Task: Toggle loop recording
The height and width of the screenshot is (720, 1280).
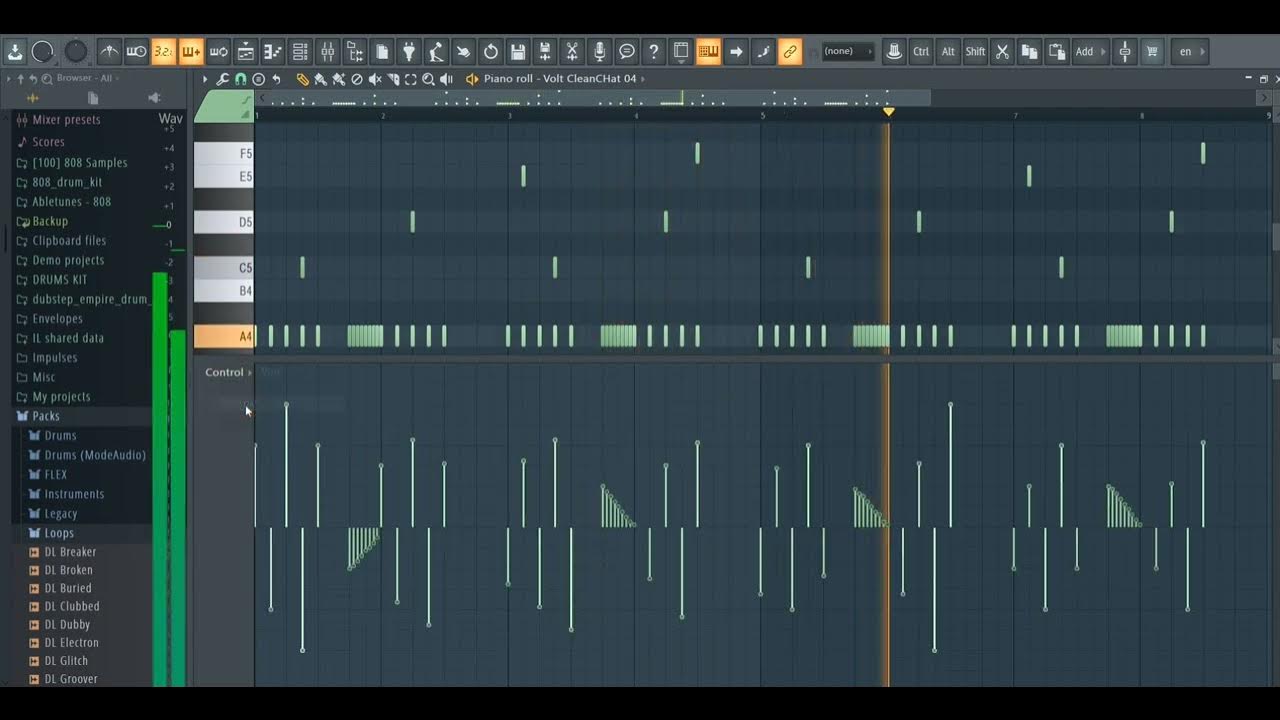Action: tap(218, 51)
